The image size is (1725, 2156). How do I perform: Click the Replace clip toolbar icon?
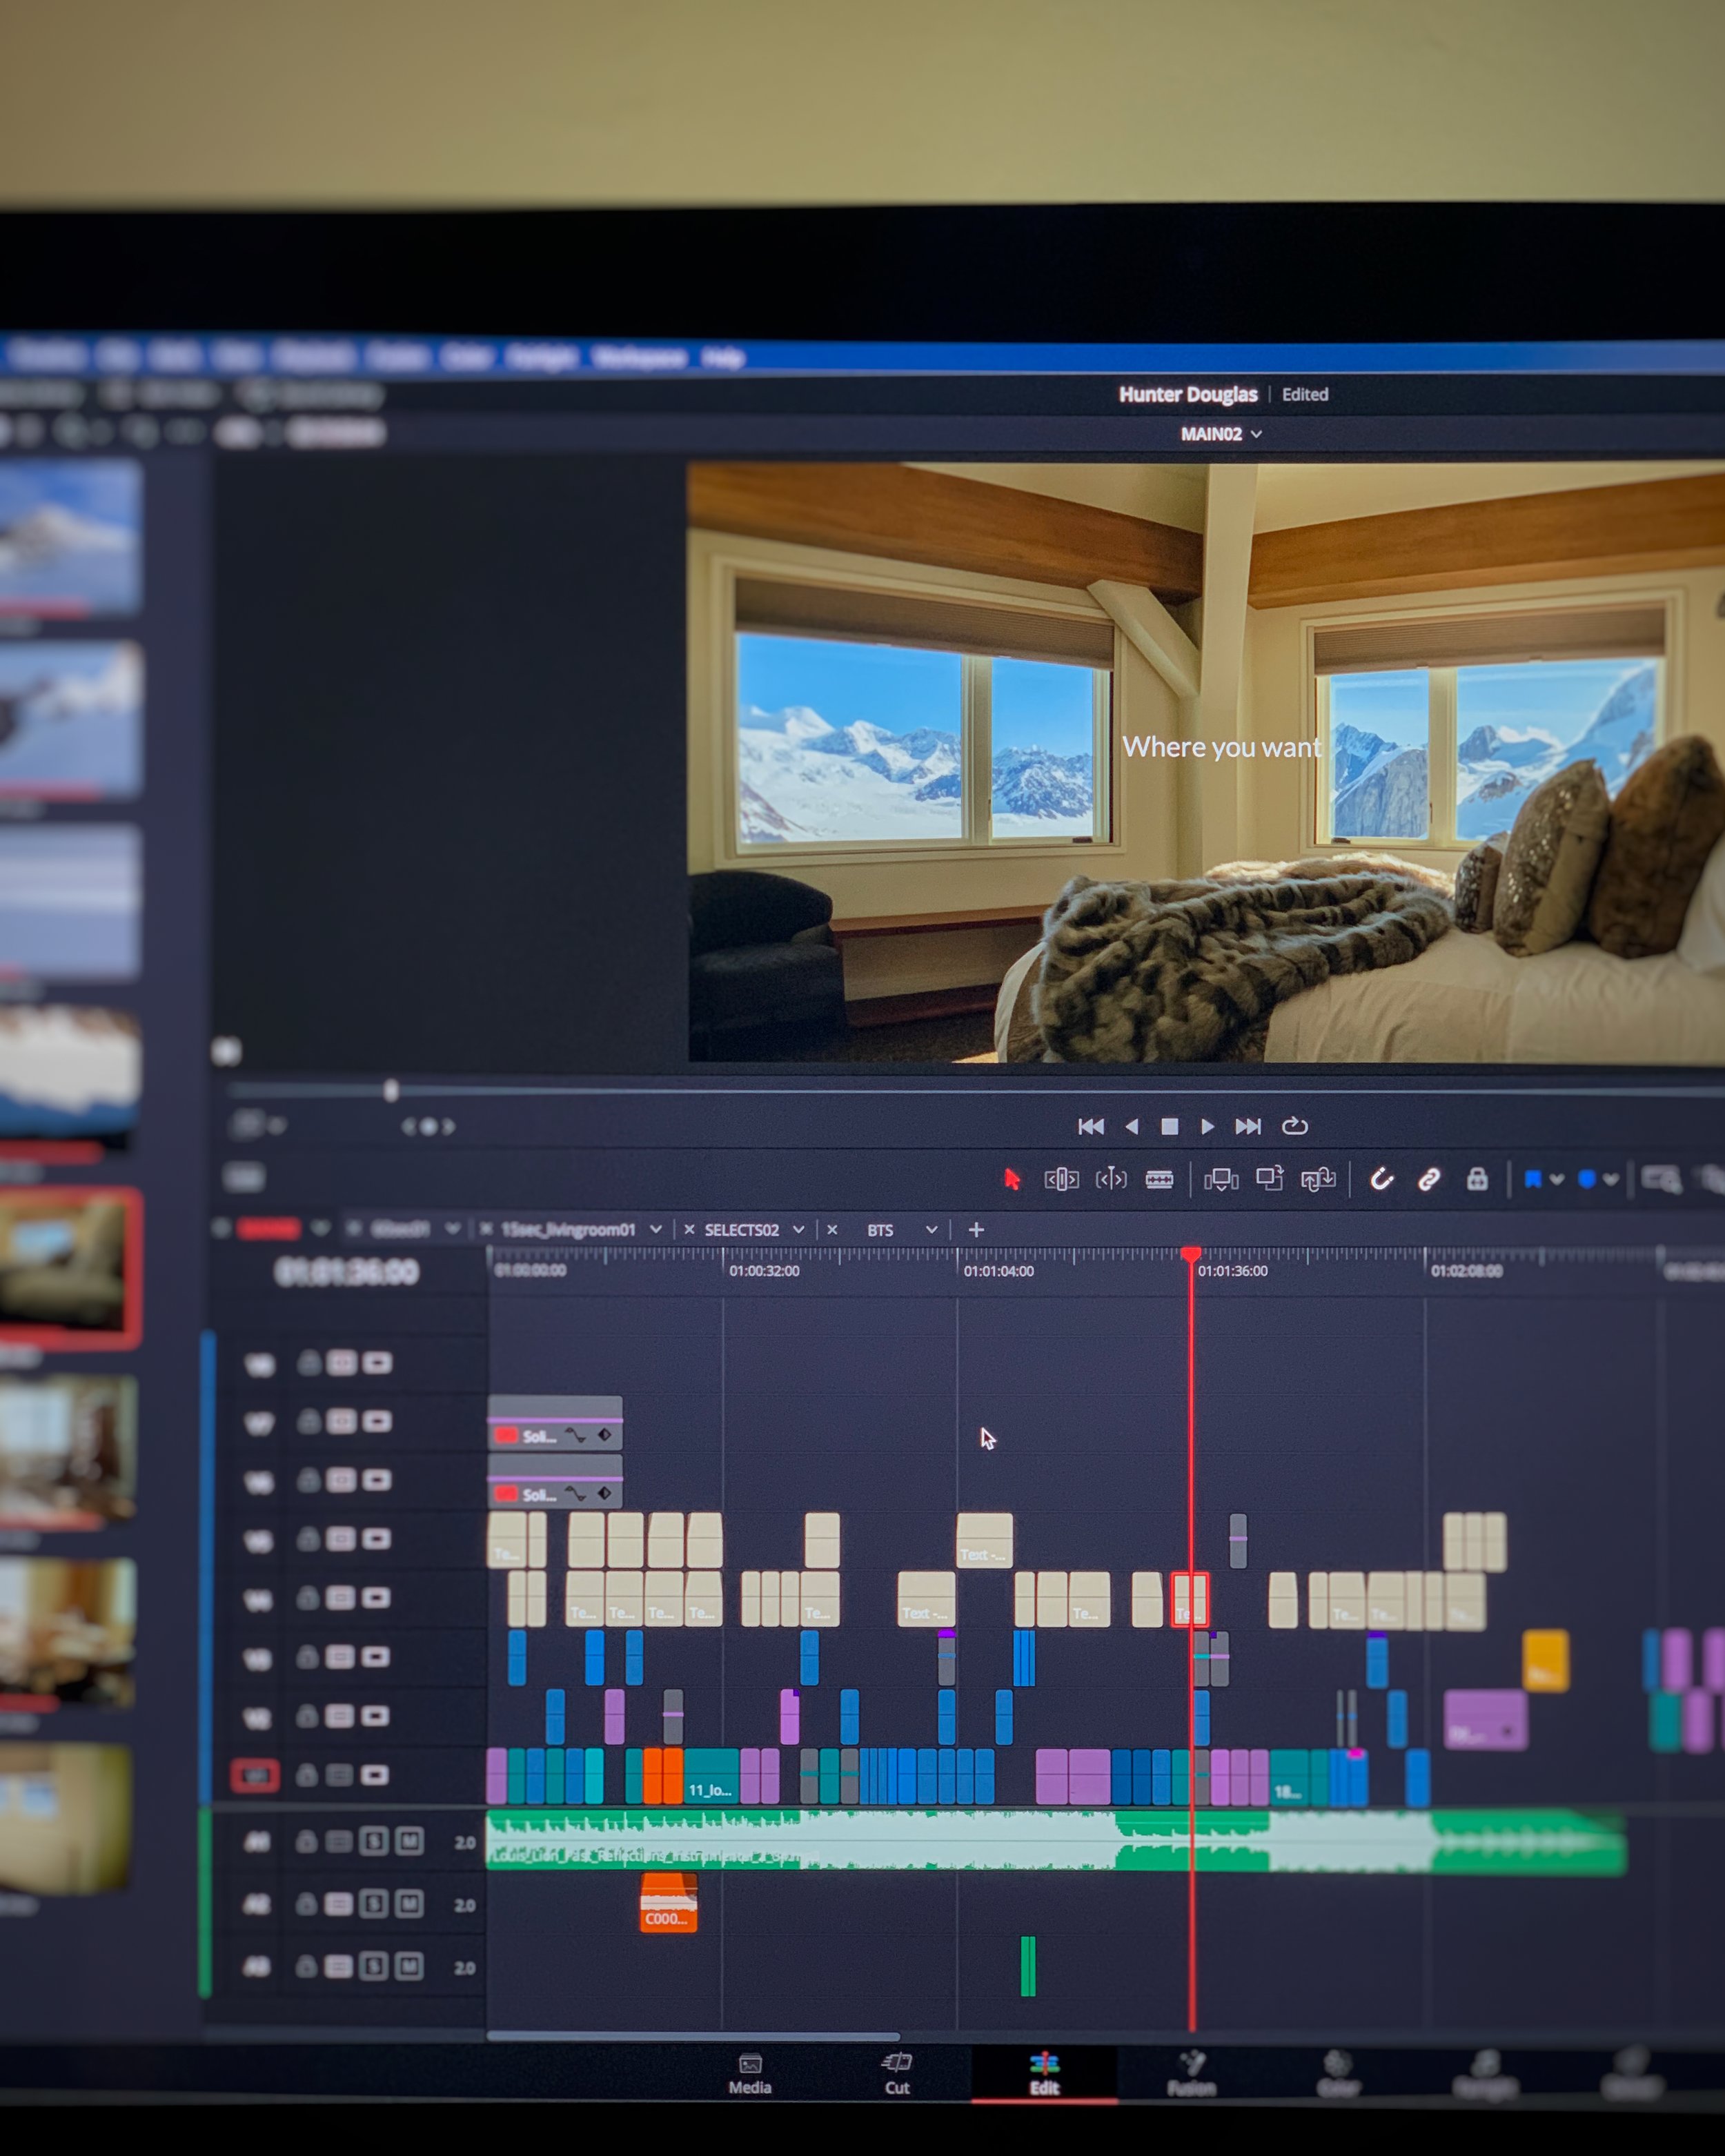[1318, 1180]
